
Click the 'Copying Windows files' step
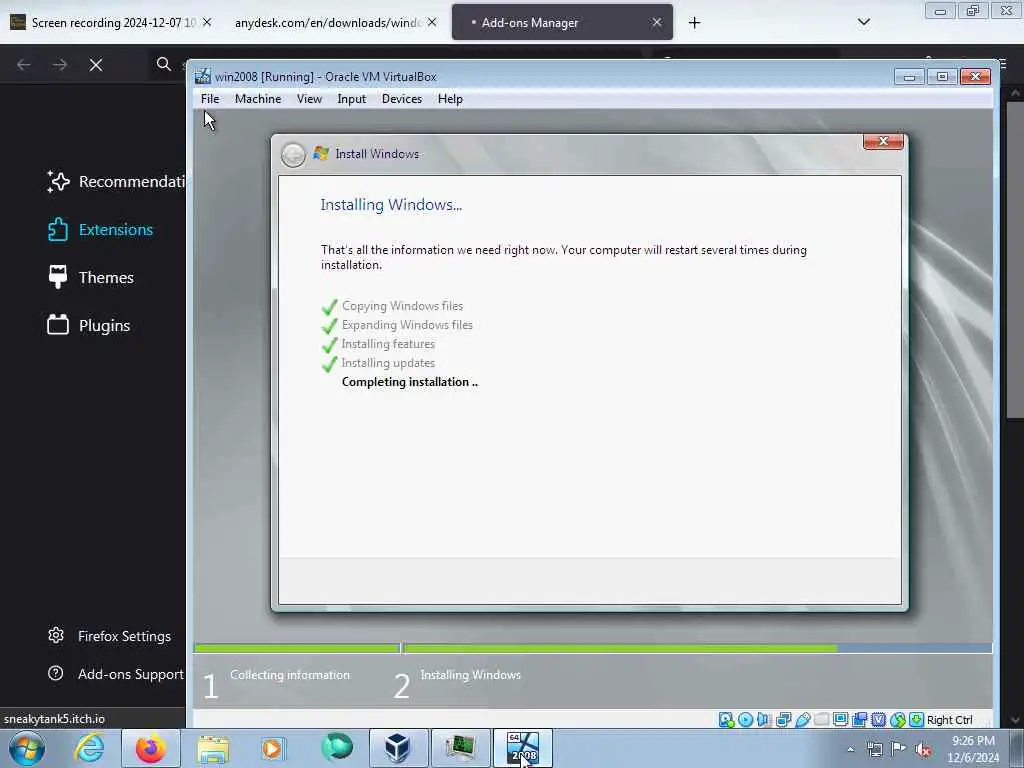tap(402, 306)
